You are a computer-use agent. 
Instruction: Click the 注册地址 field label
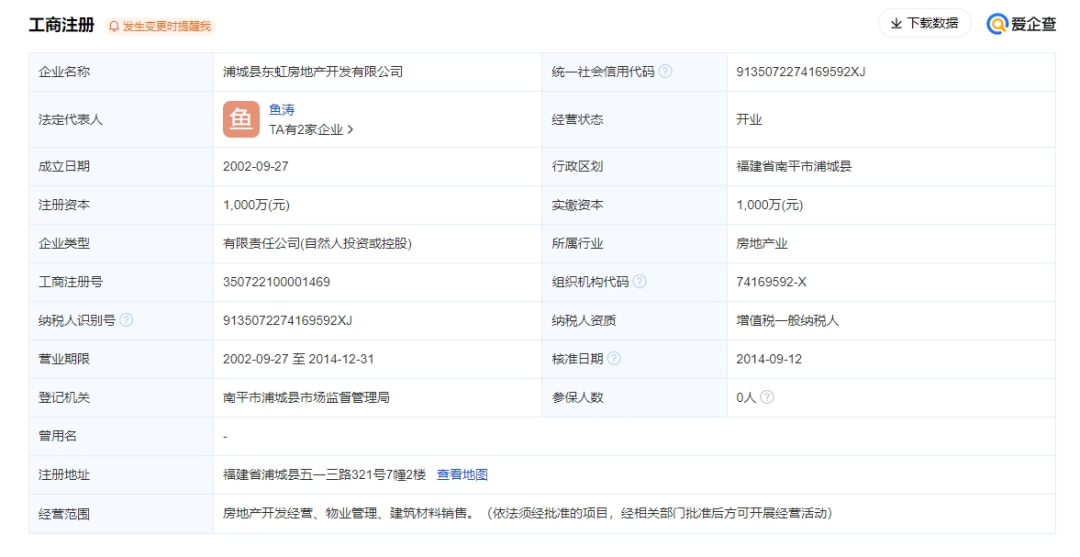click(x=64, y=474)
